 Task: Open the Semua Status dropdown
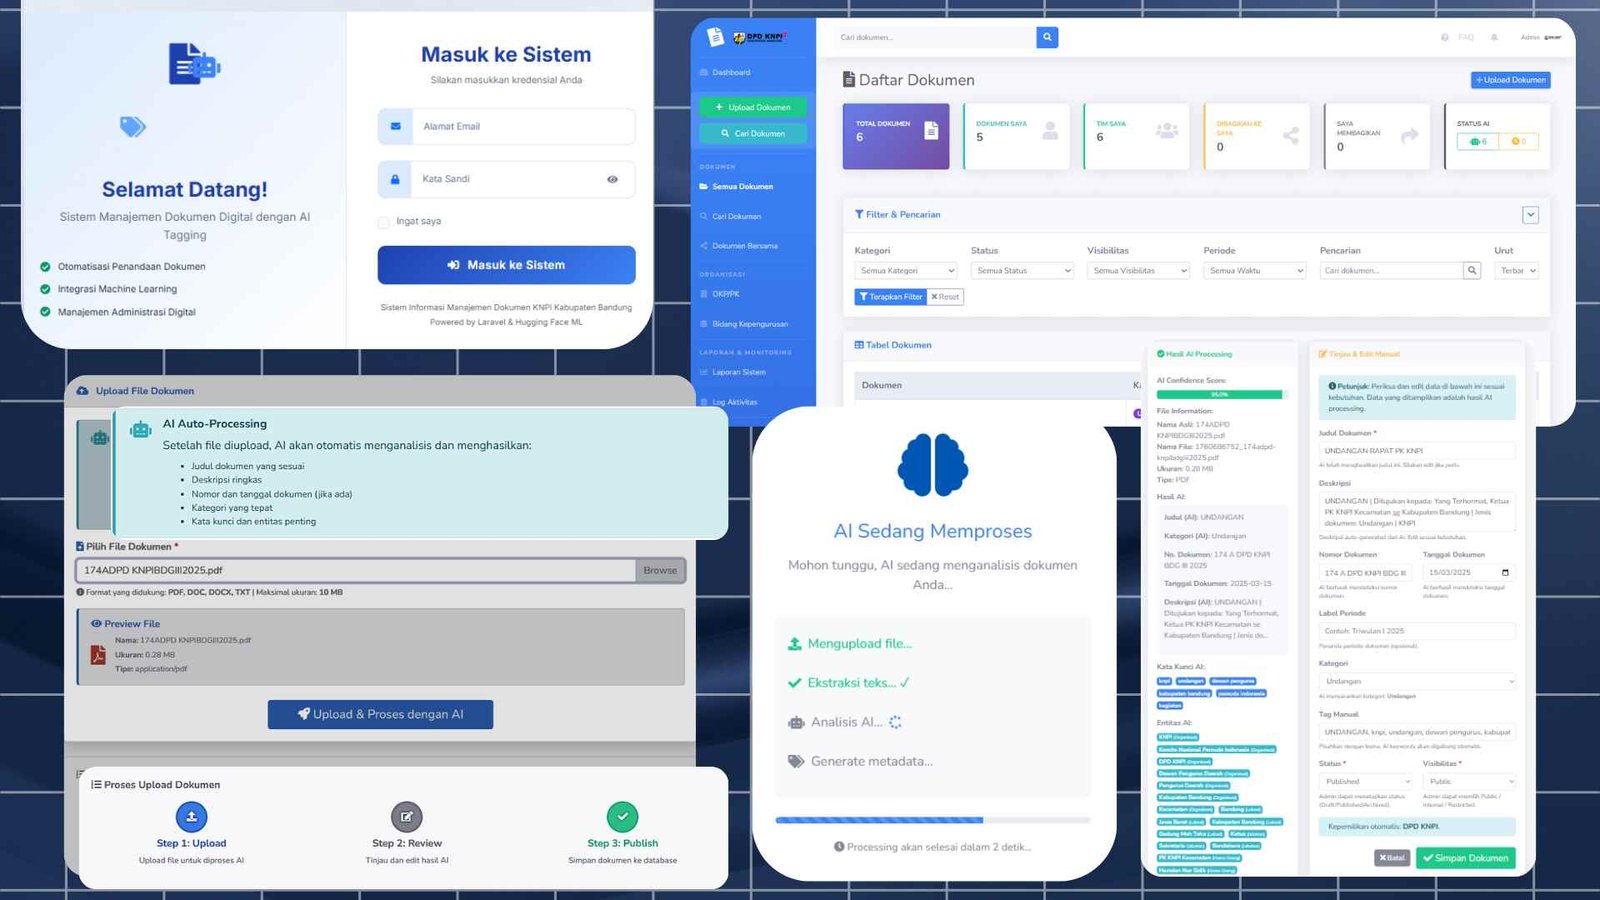click(x=1023, y=271)
